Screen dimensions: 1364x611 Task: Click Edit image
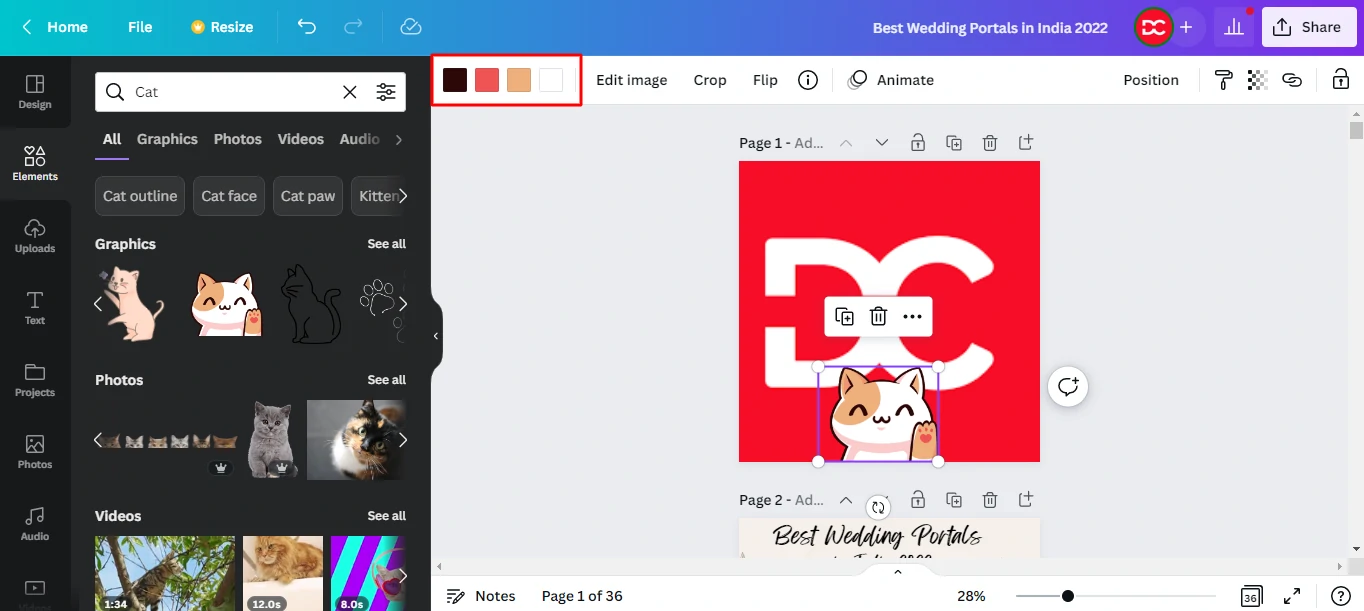(632, 80)
